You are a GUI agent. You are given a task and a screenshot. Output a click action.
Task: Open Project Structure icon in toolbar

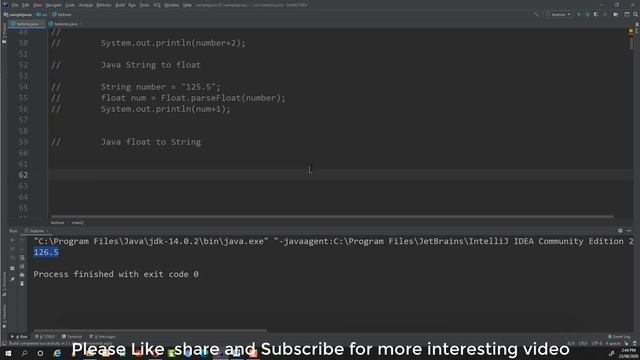click(x=627, y=14)
